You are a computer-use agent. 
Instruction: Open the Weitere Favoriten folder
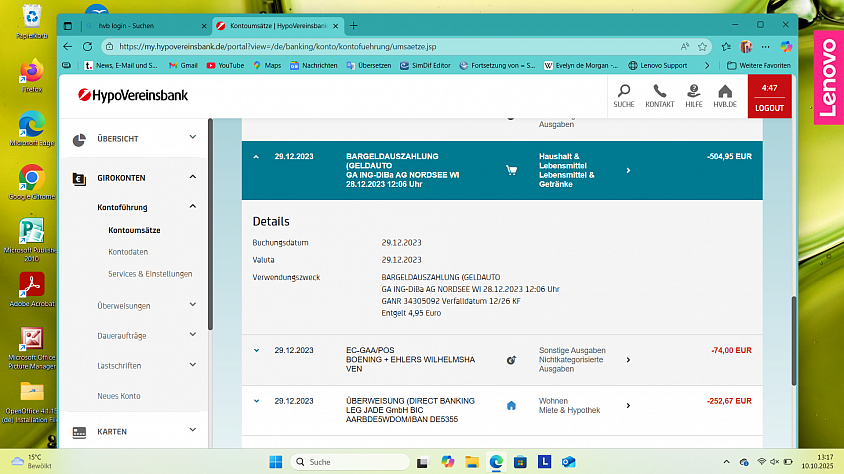(x=759, y=66)
